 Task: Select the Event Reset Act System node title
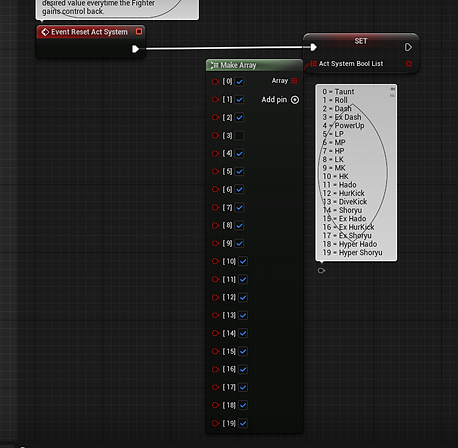coord(89,32)
